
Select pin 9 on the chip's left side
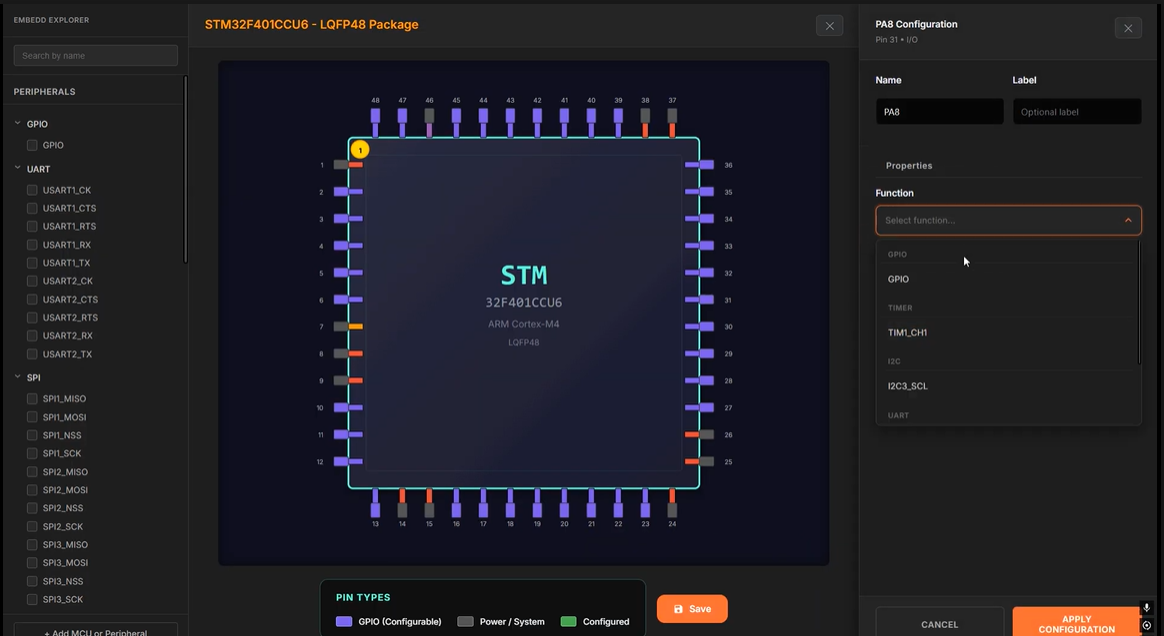coord(347,381)
